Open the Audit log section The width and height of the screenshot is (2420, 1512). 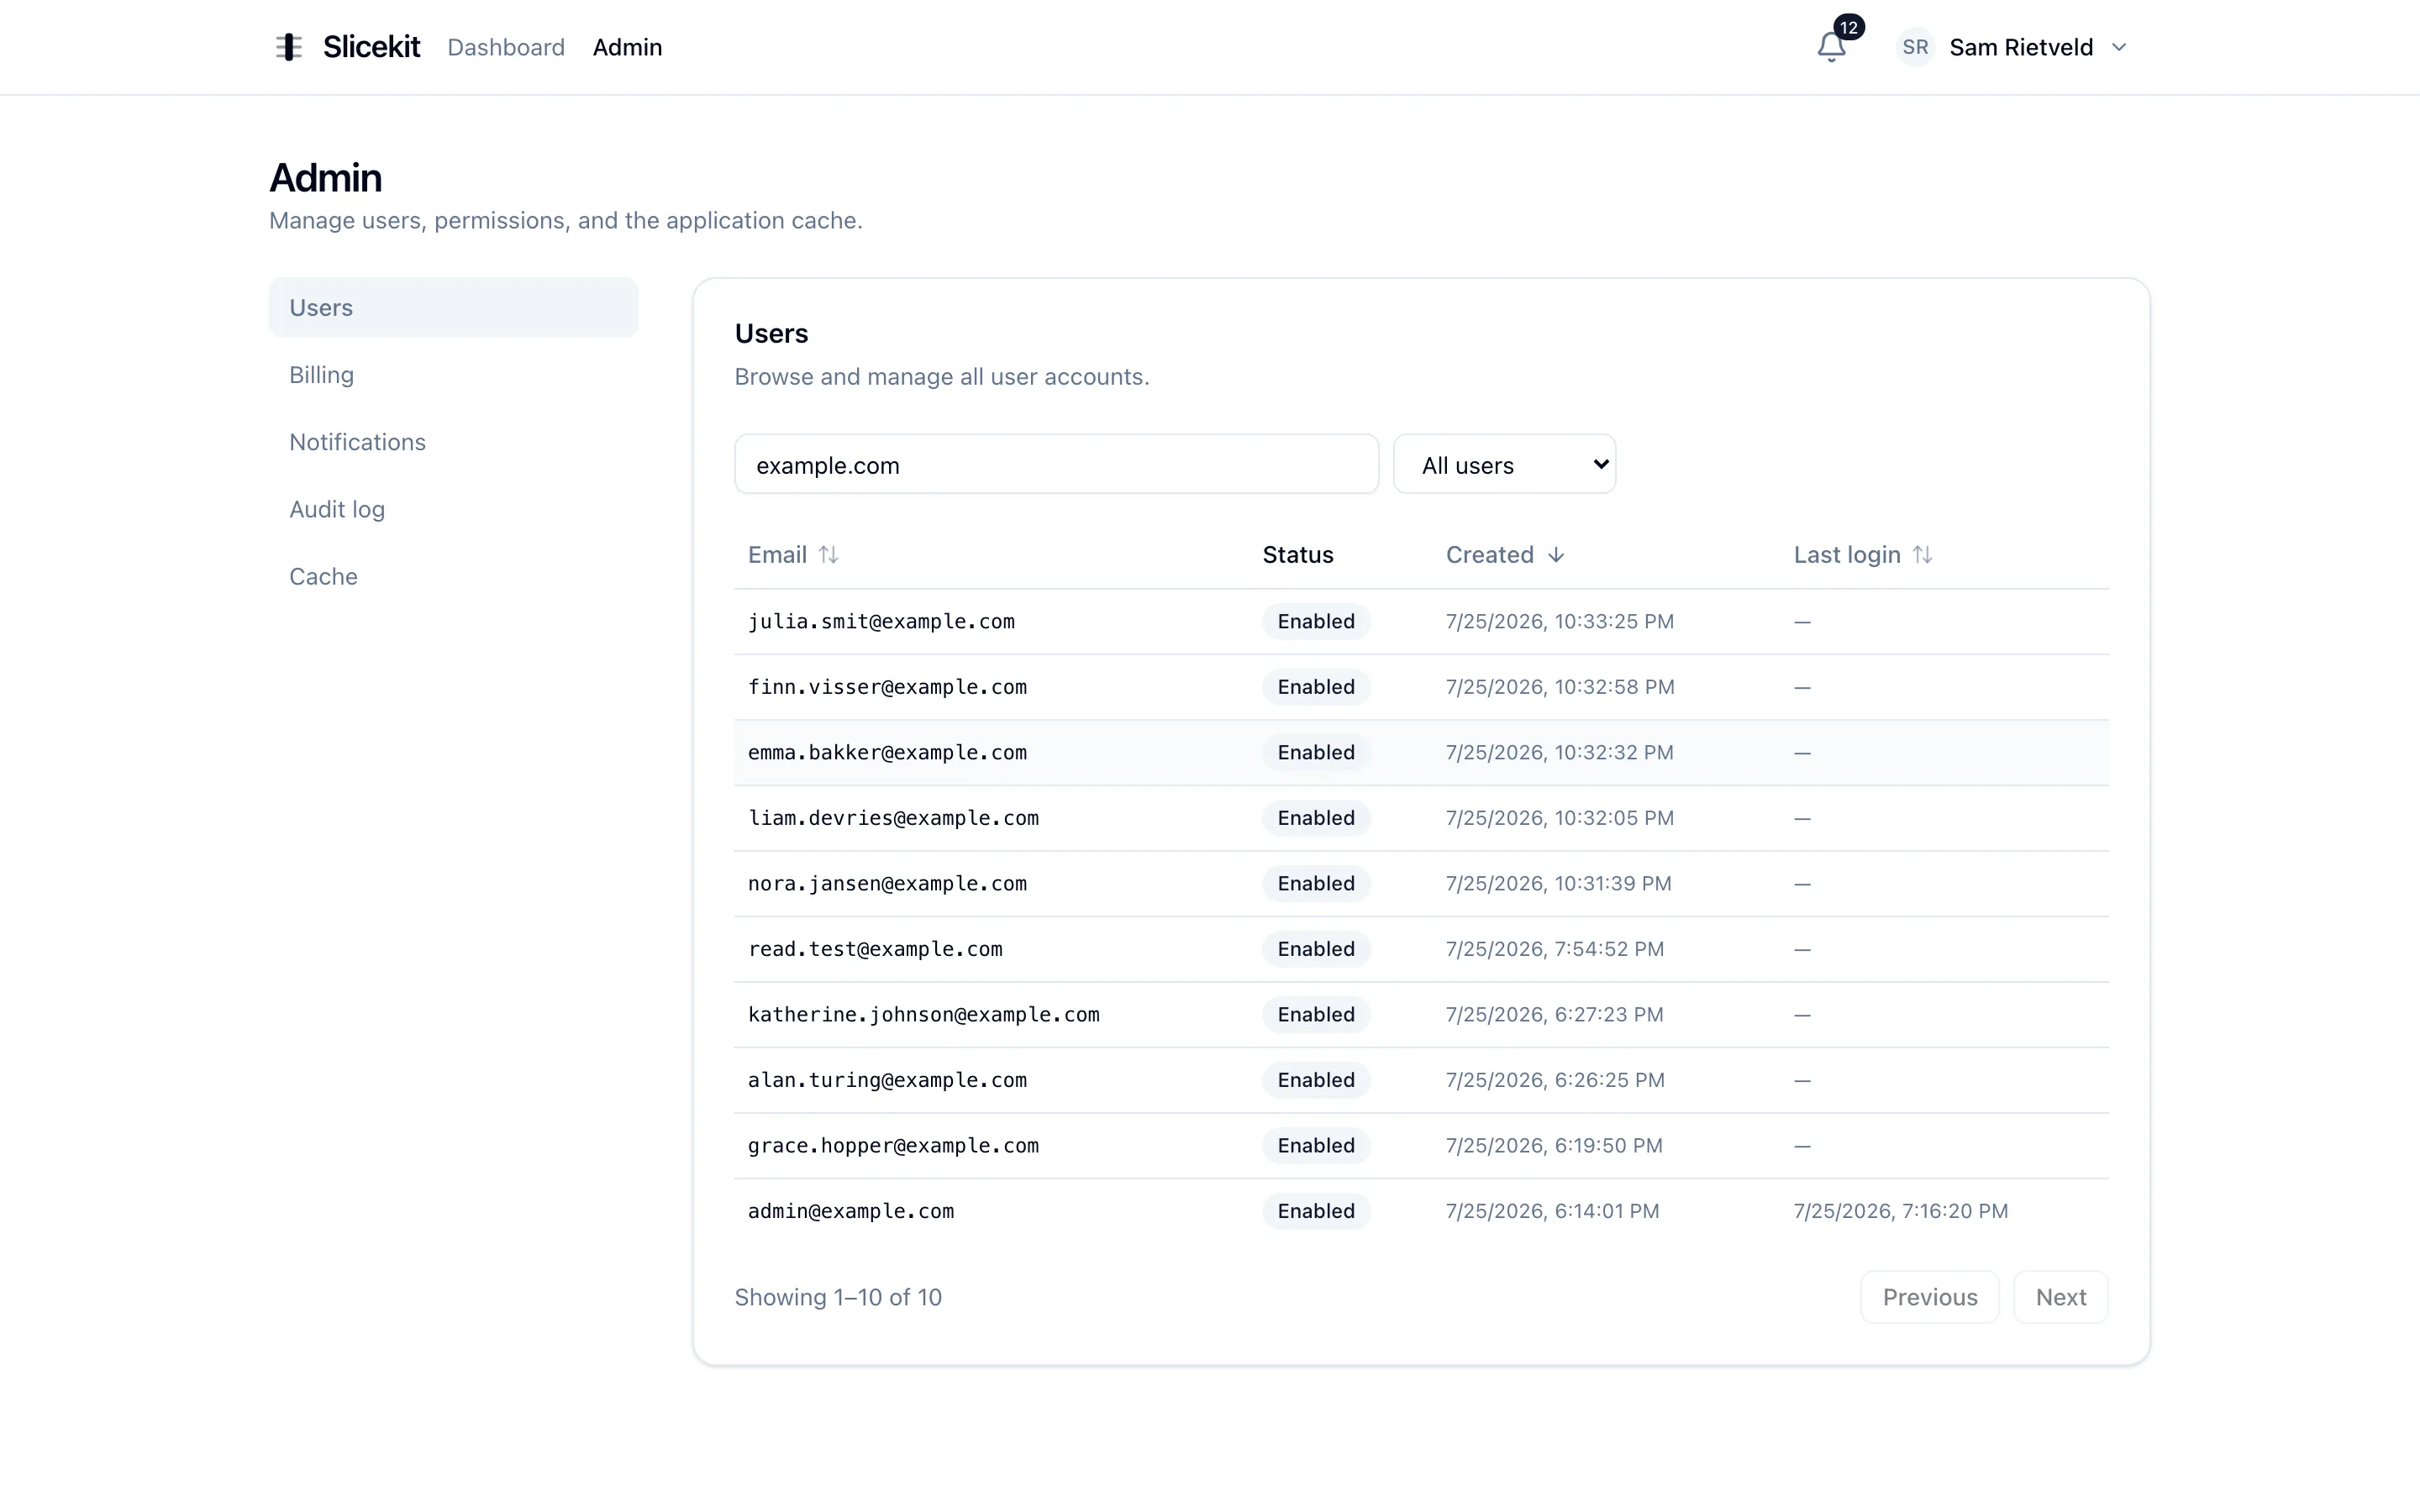pyautogui.click(x=453, y=509)
